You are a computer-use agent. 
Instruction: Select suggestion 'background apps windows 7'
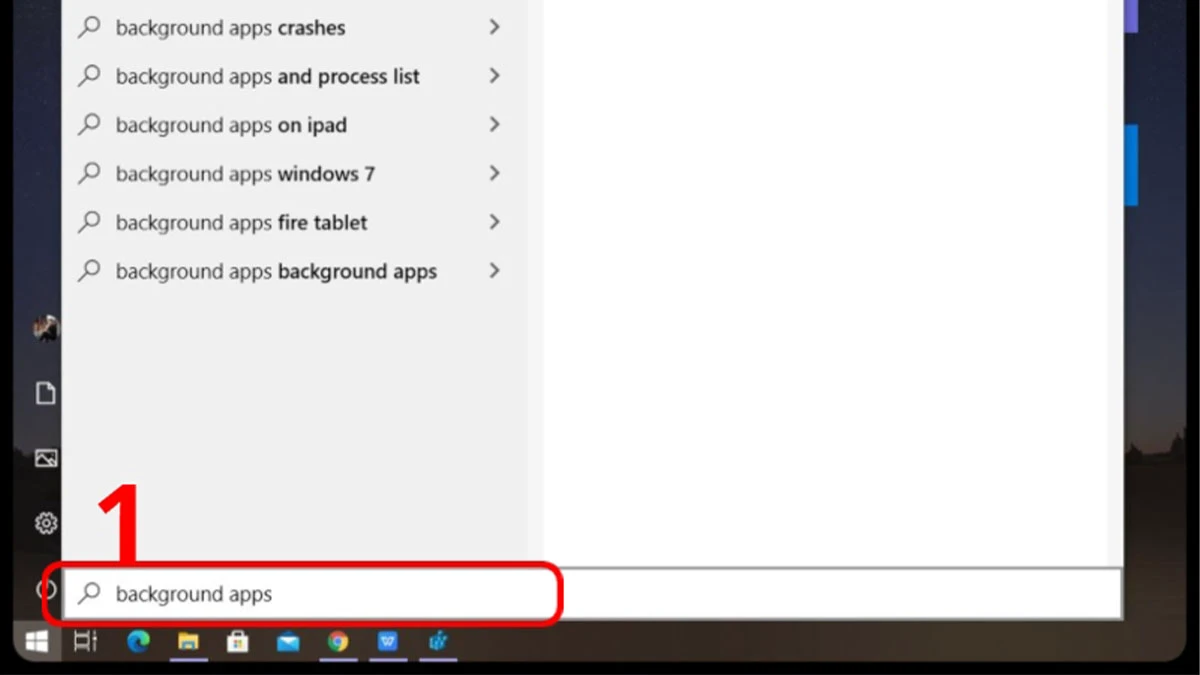(294, 174)
